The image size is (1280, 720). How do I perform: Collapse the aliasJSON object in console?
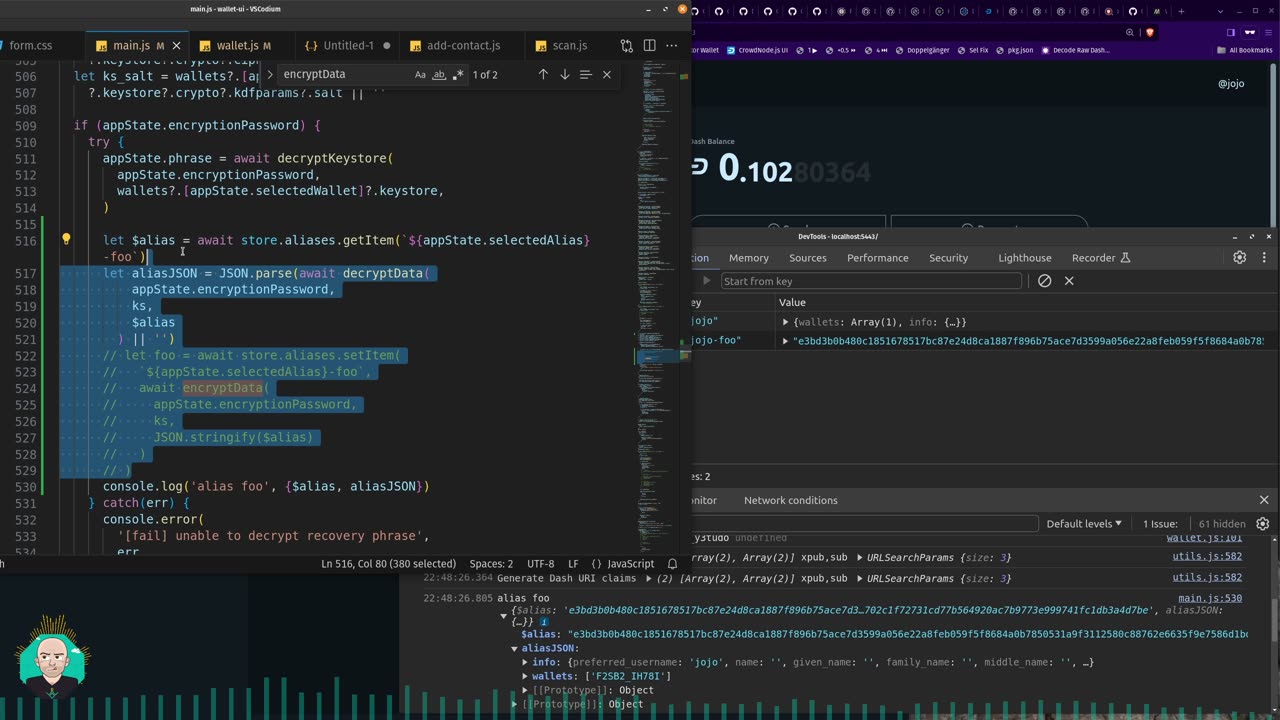pos(515,649)
